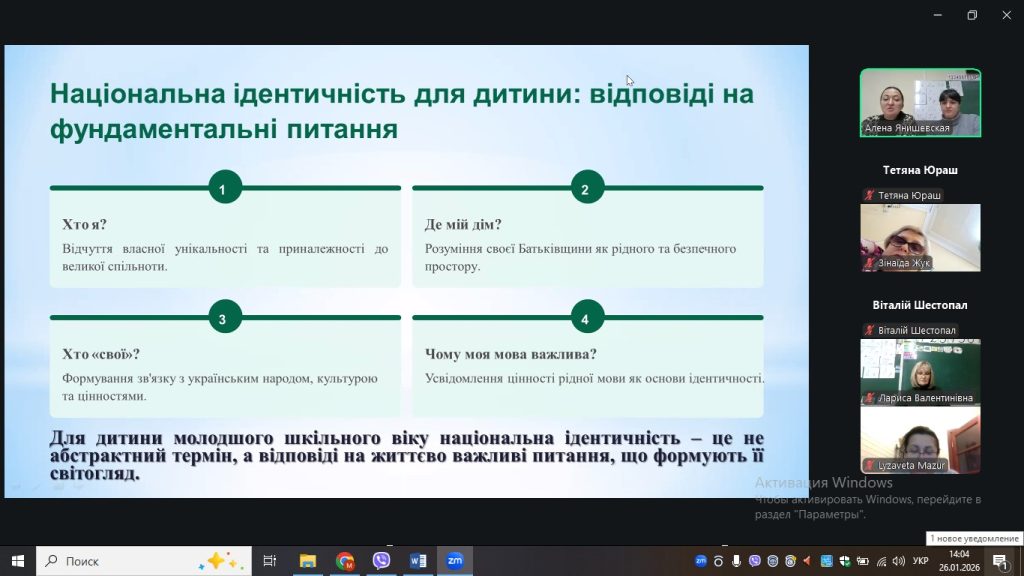Image resolution: width=1024 pixels, height=576 pixels.
Task: Click the Тетяна Юраш participant name tile
Action: [920, 170]
